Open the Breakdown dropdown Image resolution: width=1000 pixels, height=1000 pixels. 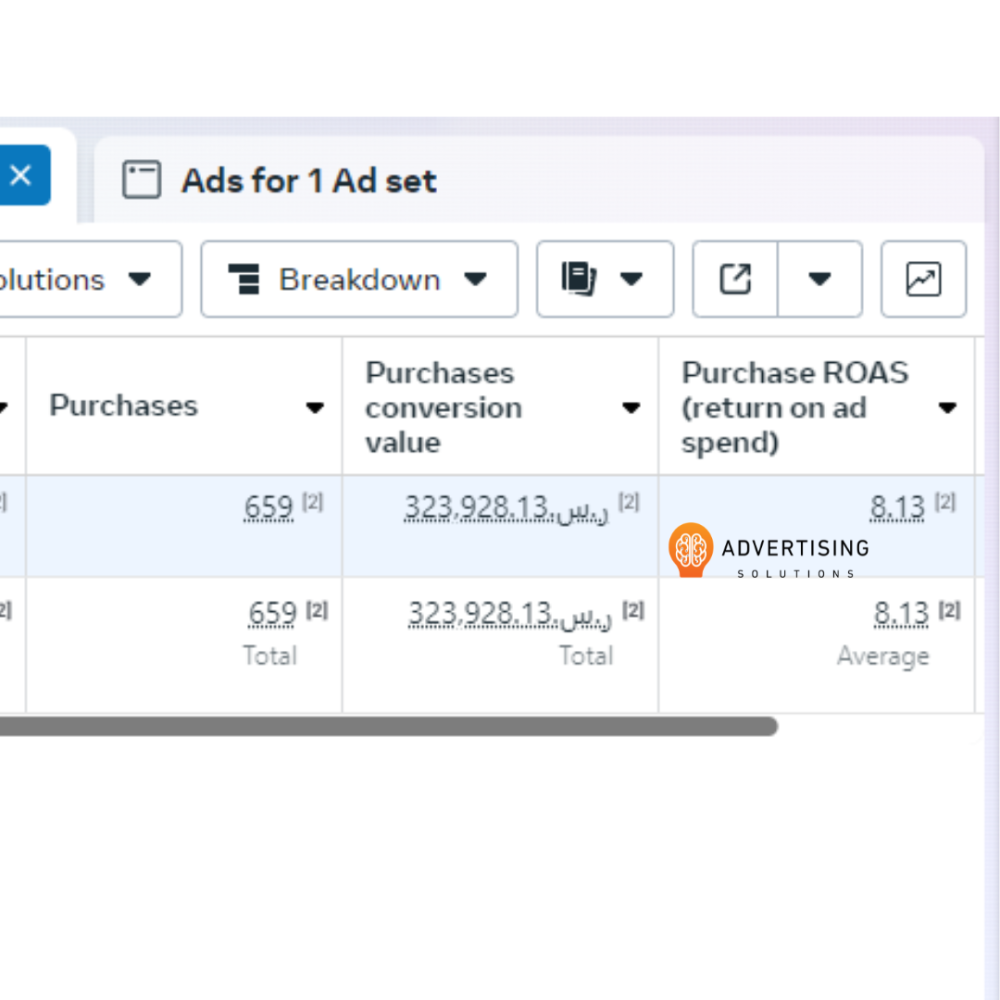pos(359,279)
